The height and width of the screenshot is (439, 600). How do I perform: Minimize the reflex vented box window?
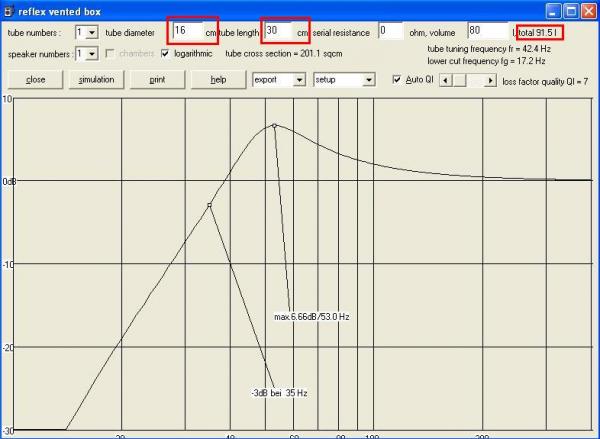coord(548,11)
